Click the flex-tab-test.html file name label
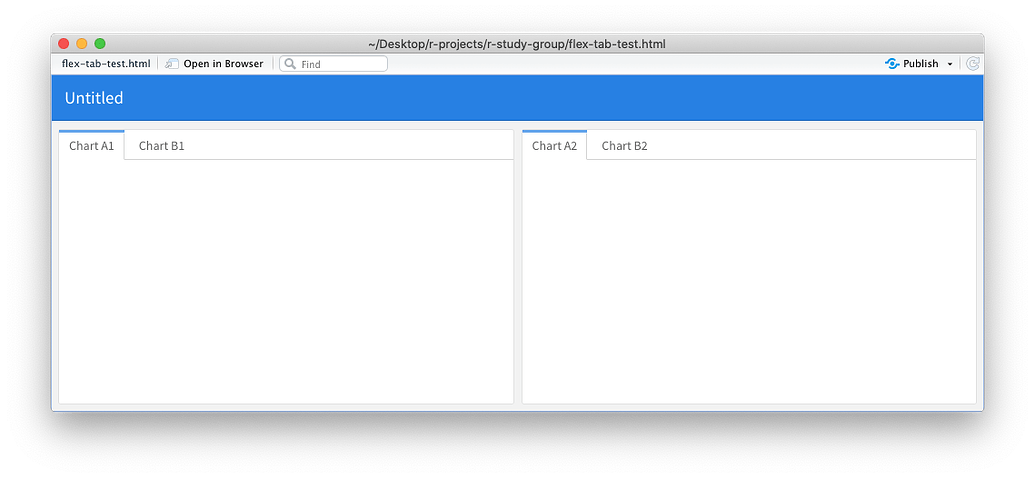The image size is (1035, 478). tap(106, 64)
